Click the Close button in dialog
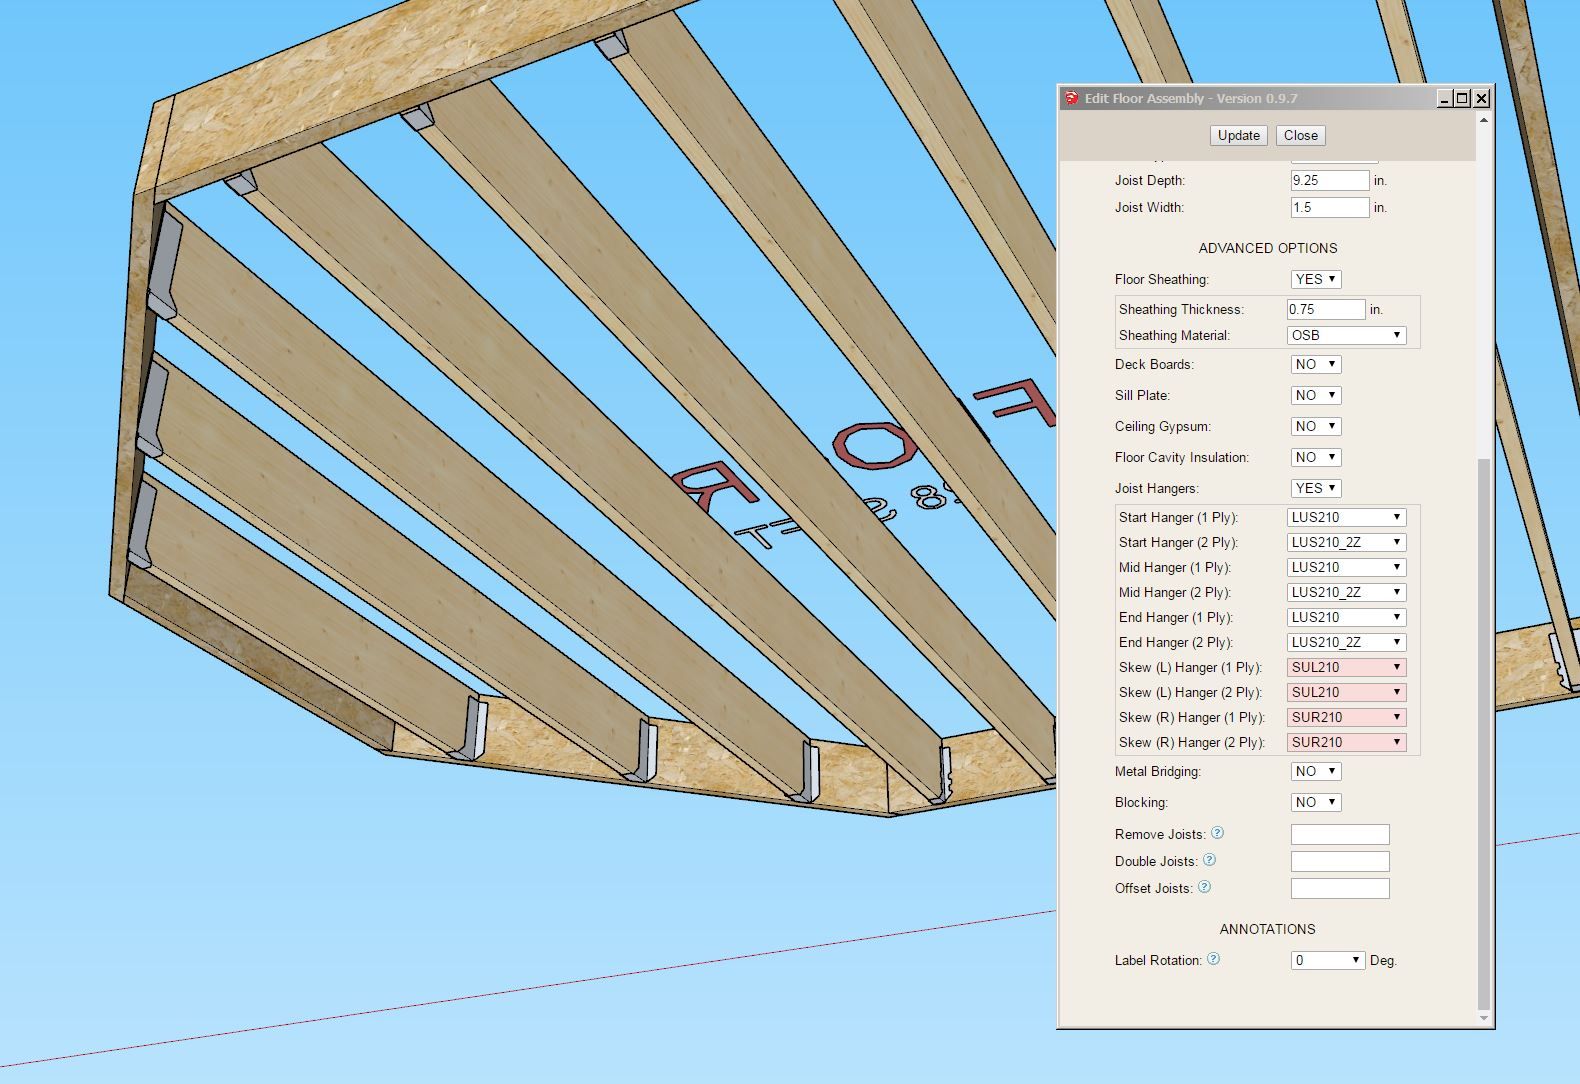The width and height of the screenshot is (1580, 1084). tap(1301, 135)
